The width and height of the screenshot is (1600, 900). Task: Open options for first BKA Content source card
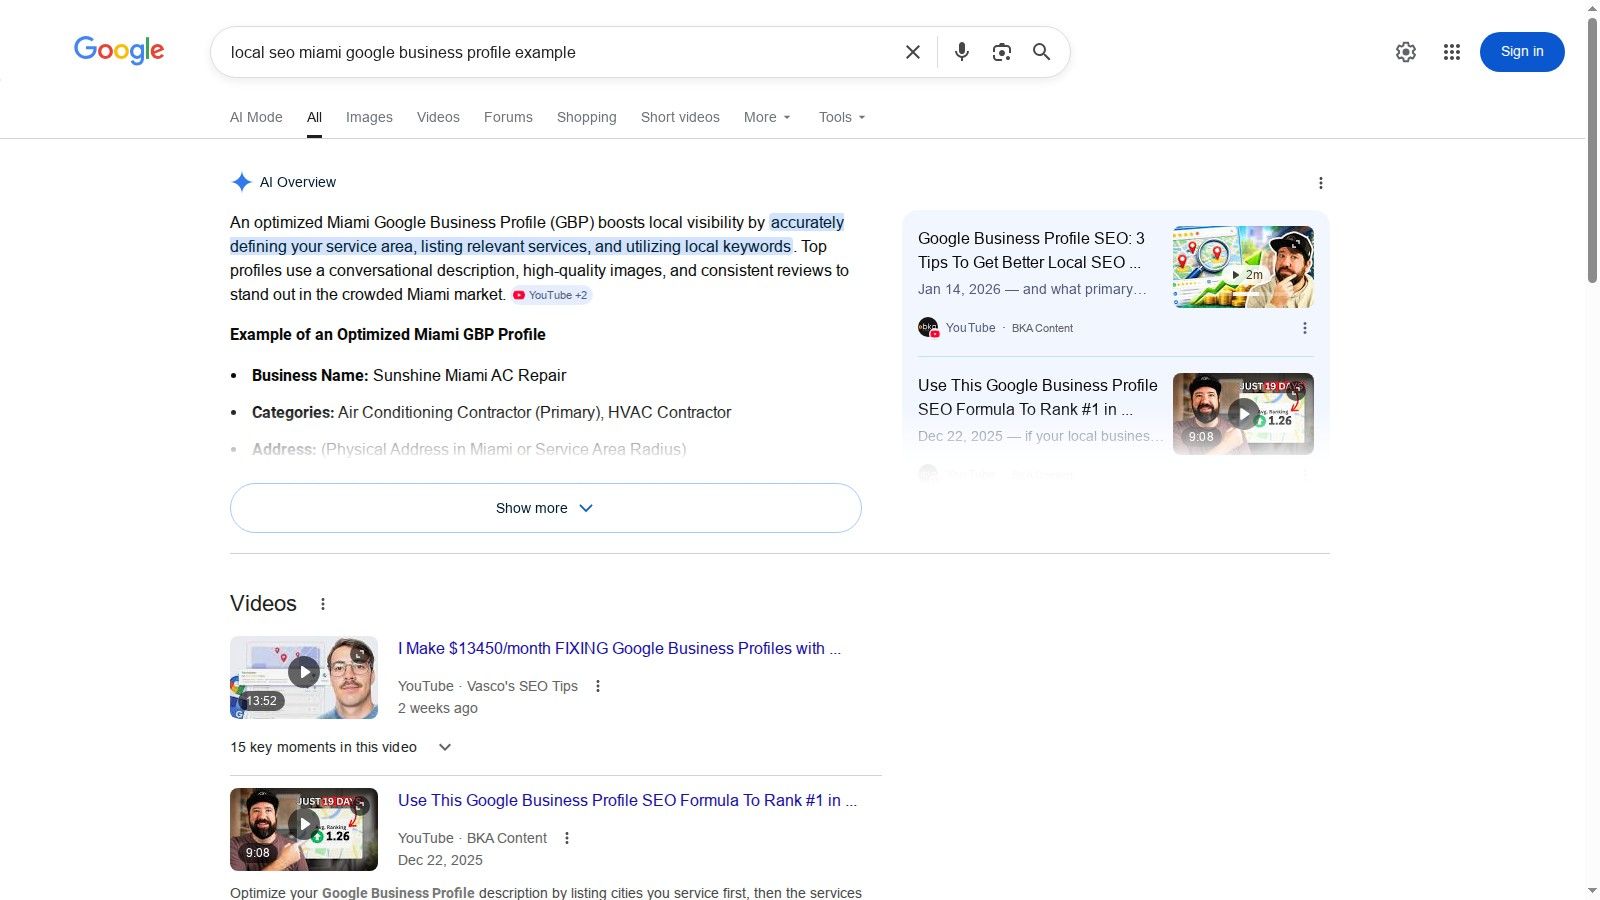1304,328
